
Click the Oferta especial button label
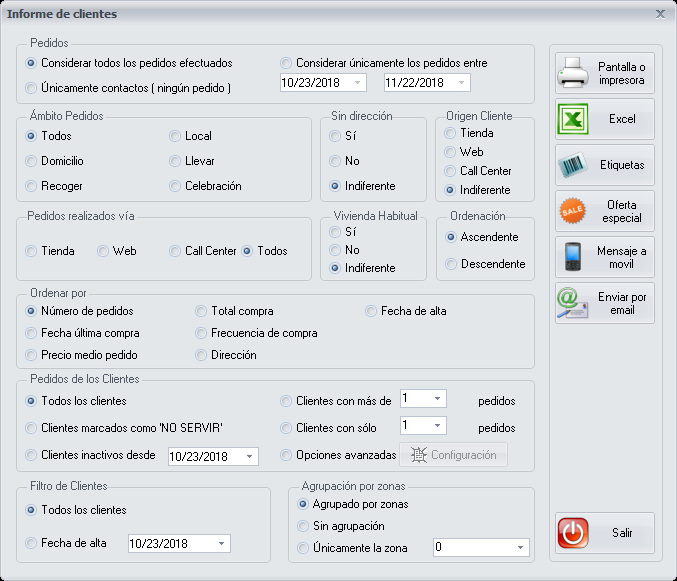tap(622, 211)
